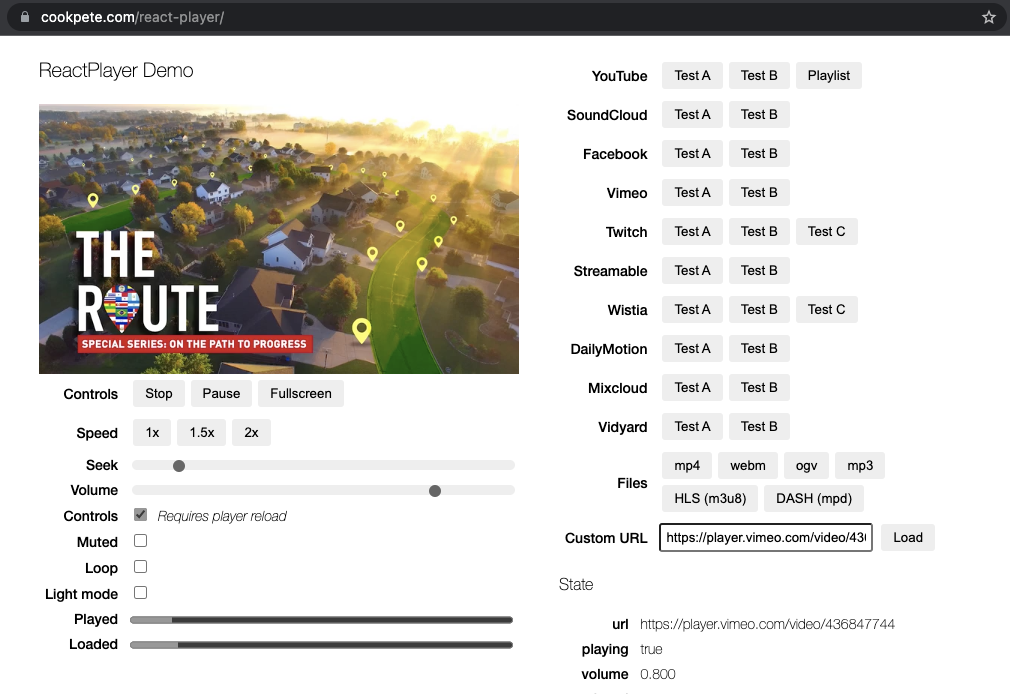Pause the current video
Image resolution: width=1010 pixels, height=694 pixels.
click(x=221, y=393)
